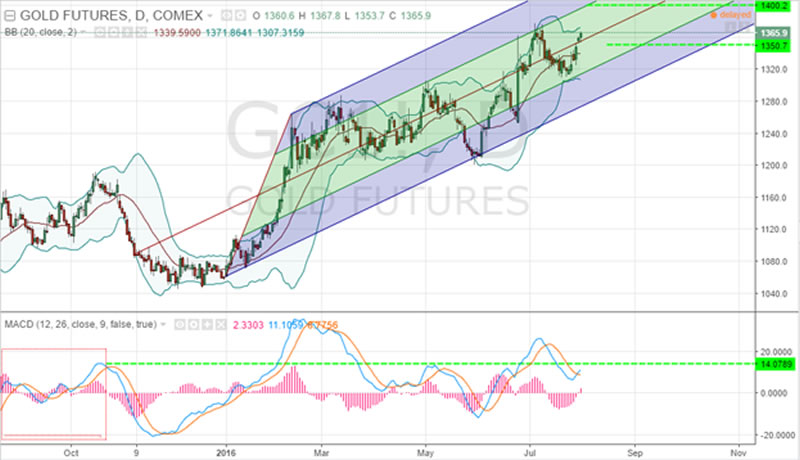The width and height of the screenshot is (800, 460).
Task: Click the BB lower value 1307.3159
Action: tap(281, 33)
